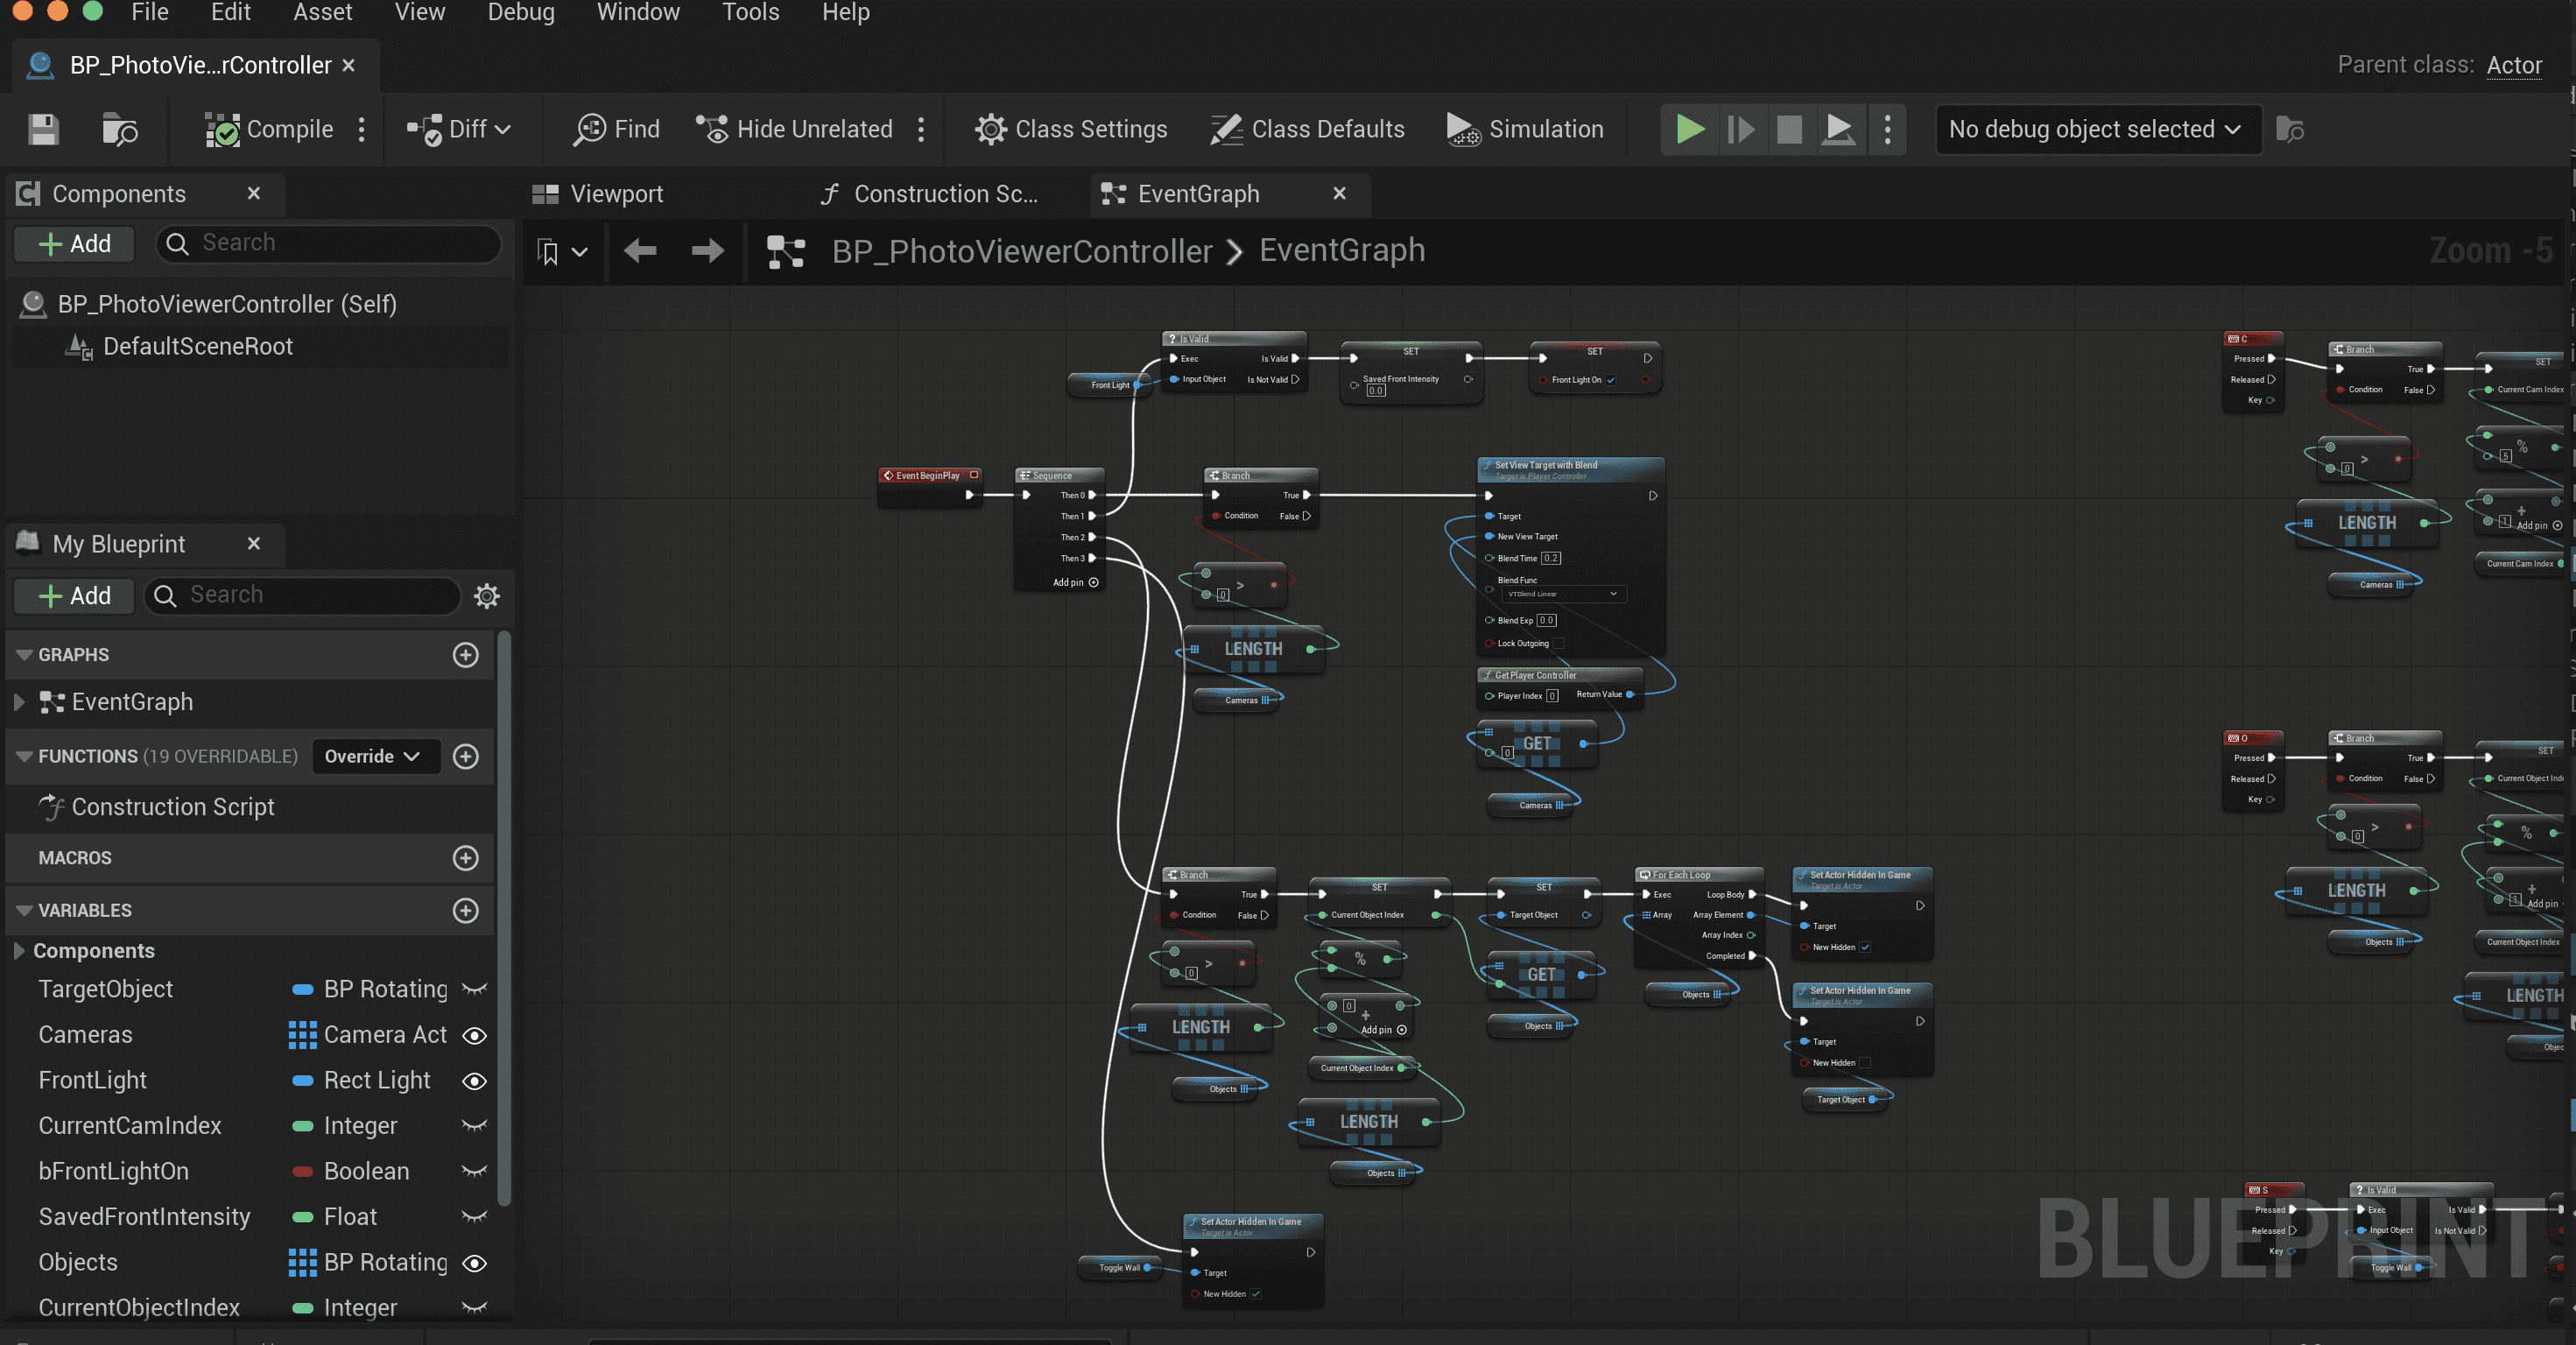Image resolution: width=2576 pixels, height=1345 pixels.
Task: Click the Browse to asset icon
Action: pyautogui.click(x=120, y=130)
